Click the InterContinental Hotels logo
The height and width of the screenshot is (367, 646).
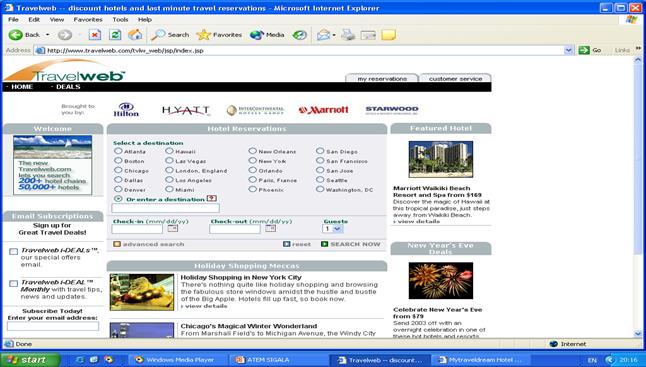pos(255,110)
